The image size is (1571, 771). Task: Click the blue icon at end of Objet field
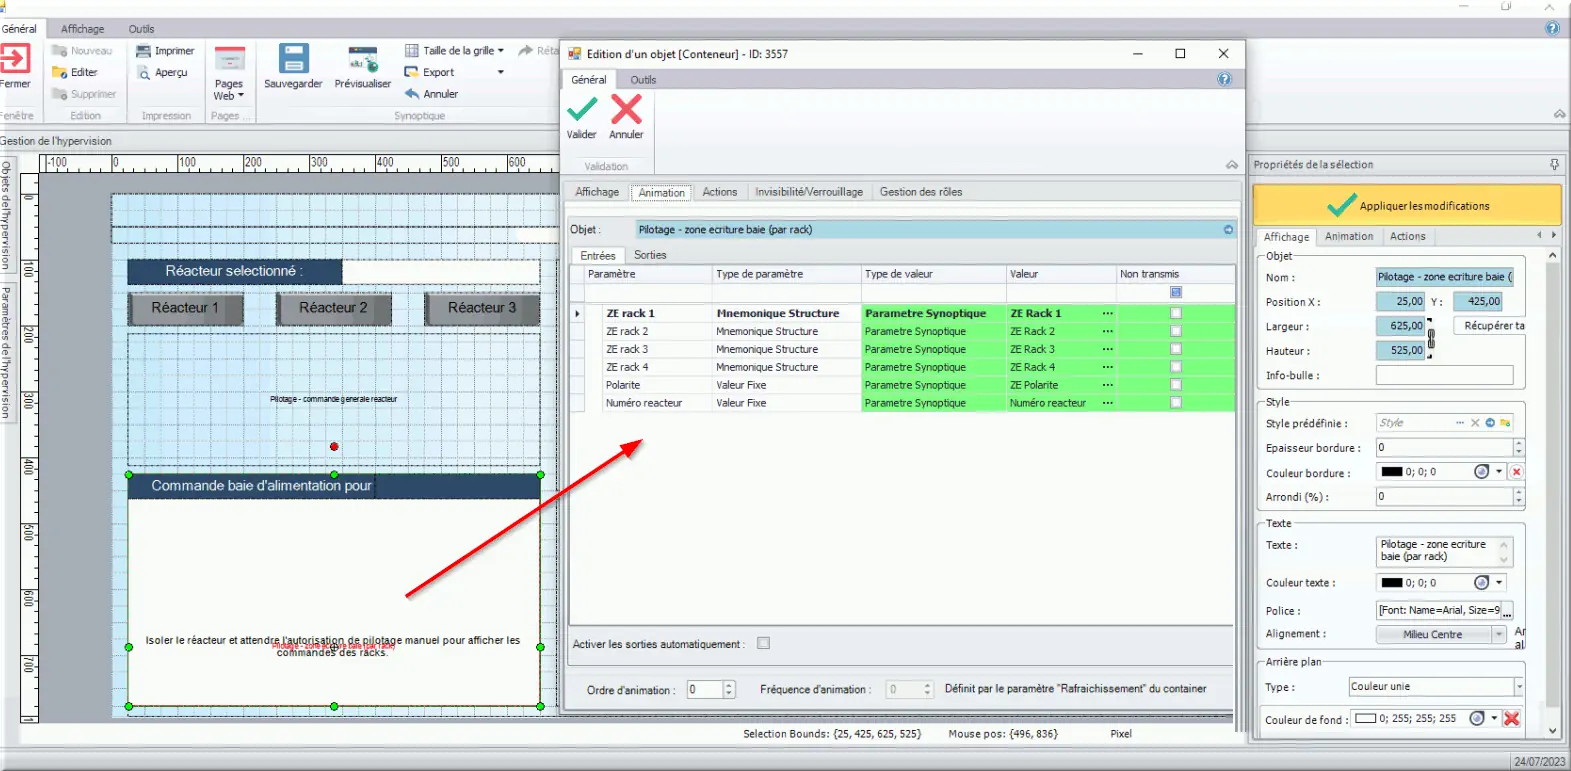(x=1228, y=230)
